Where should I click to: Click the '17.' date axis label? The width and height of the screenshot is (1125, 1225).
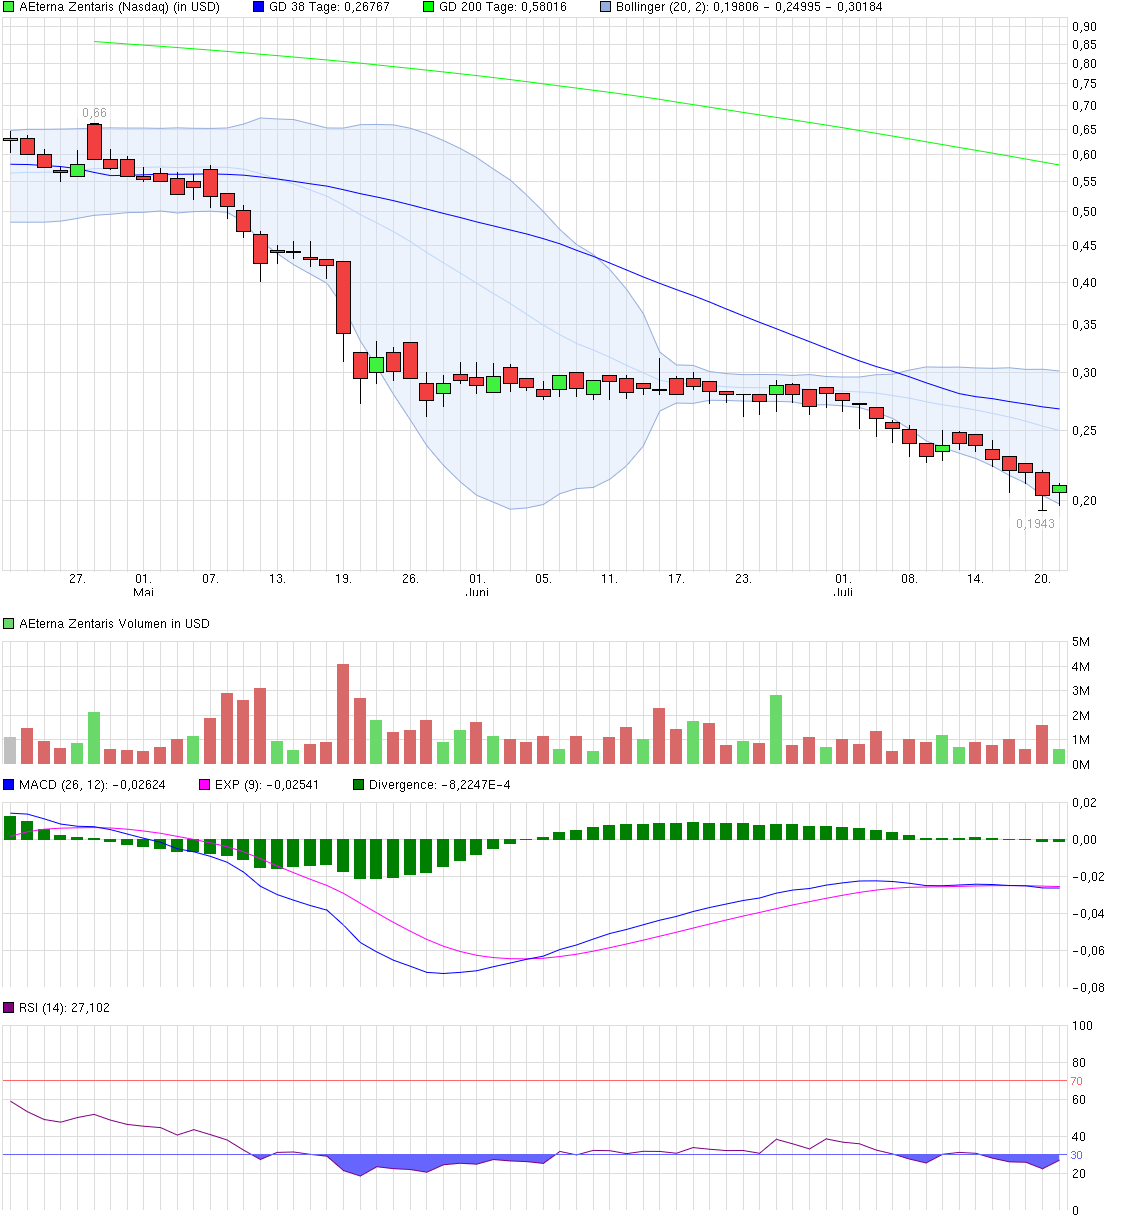pyautogui.click(x=676, y=579)
